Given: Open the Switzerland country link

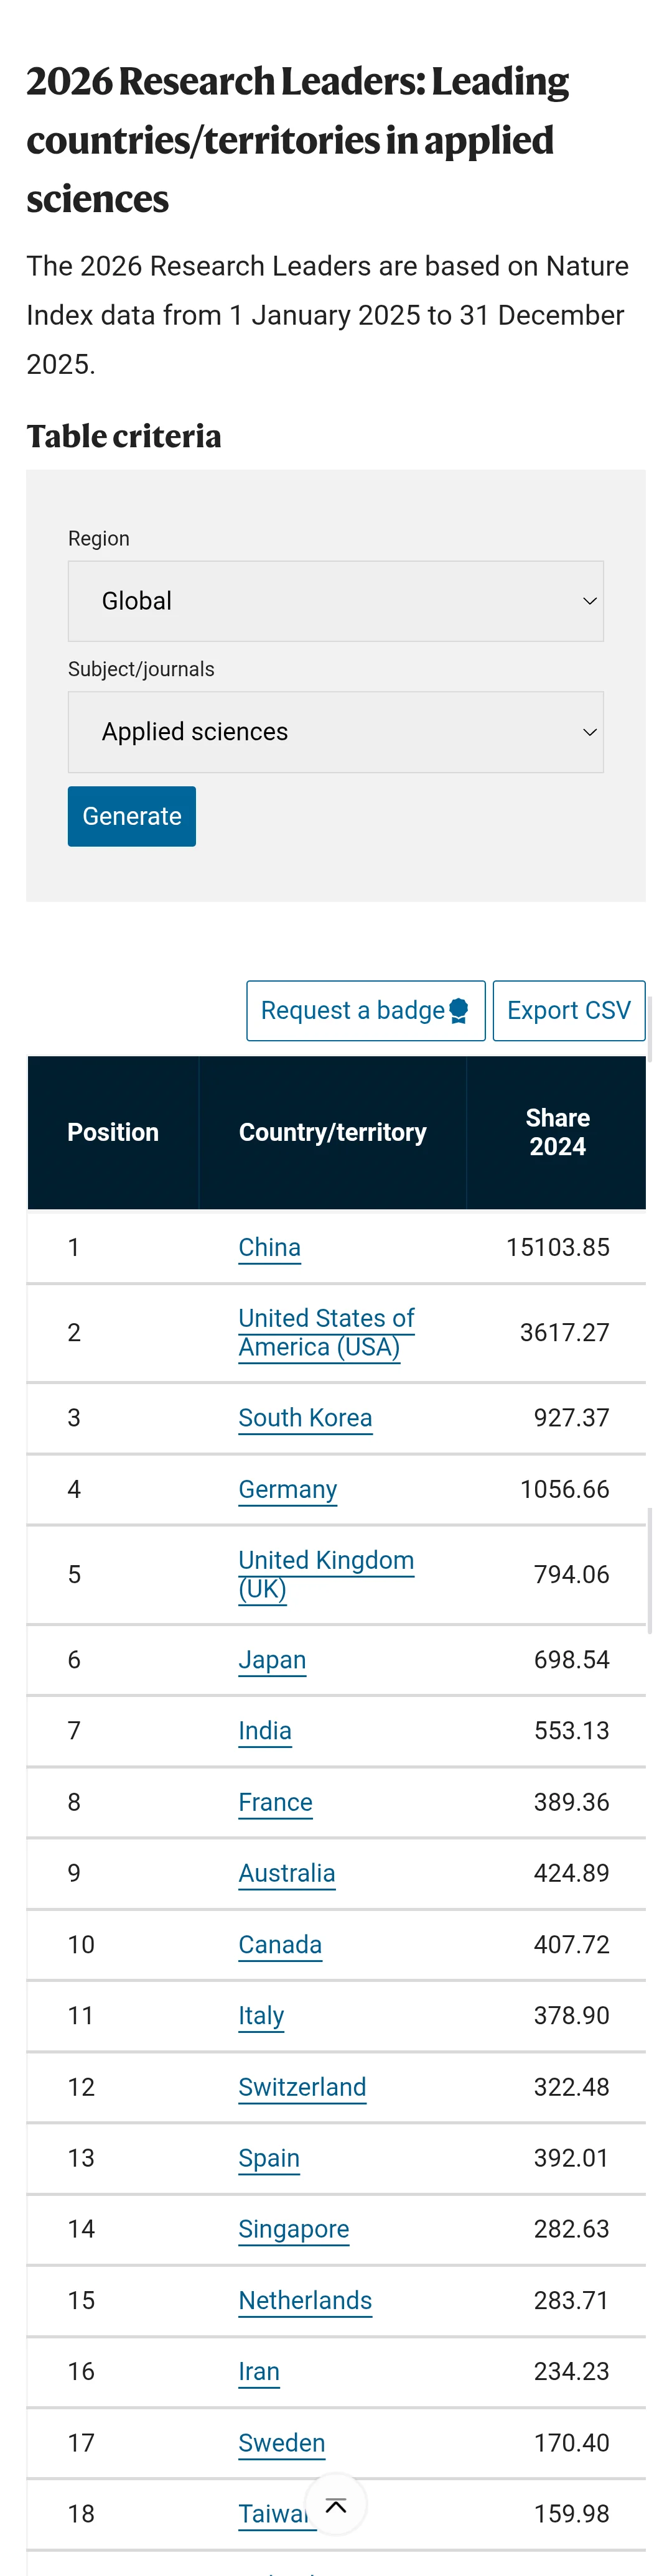Looking at the screenshot, I should (x=302, y=2087).
